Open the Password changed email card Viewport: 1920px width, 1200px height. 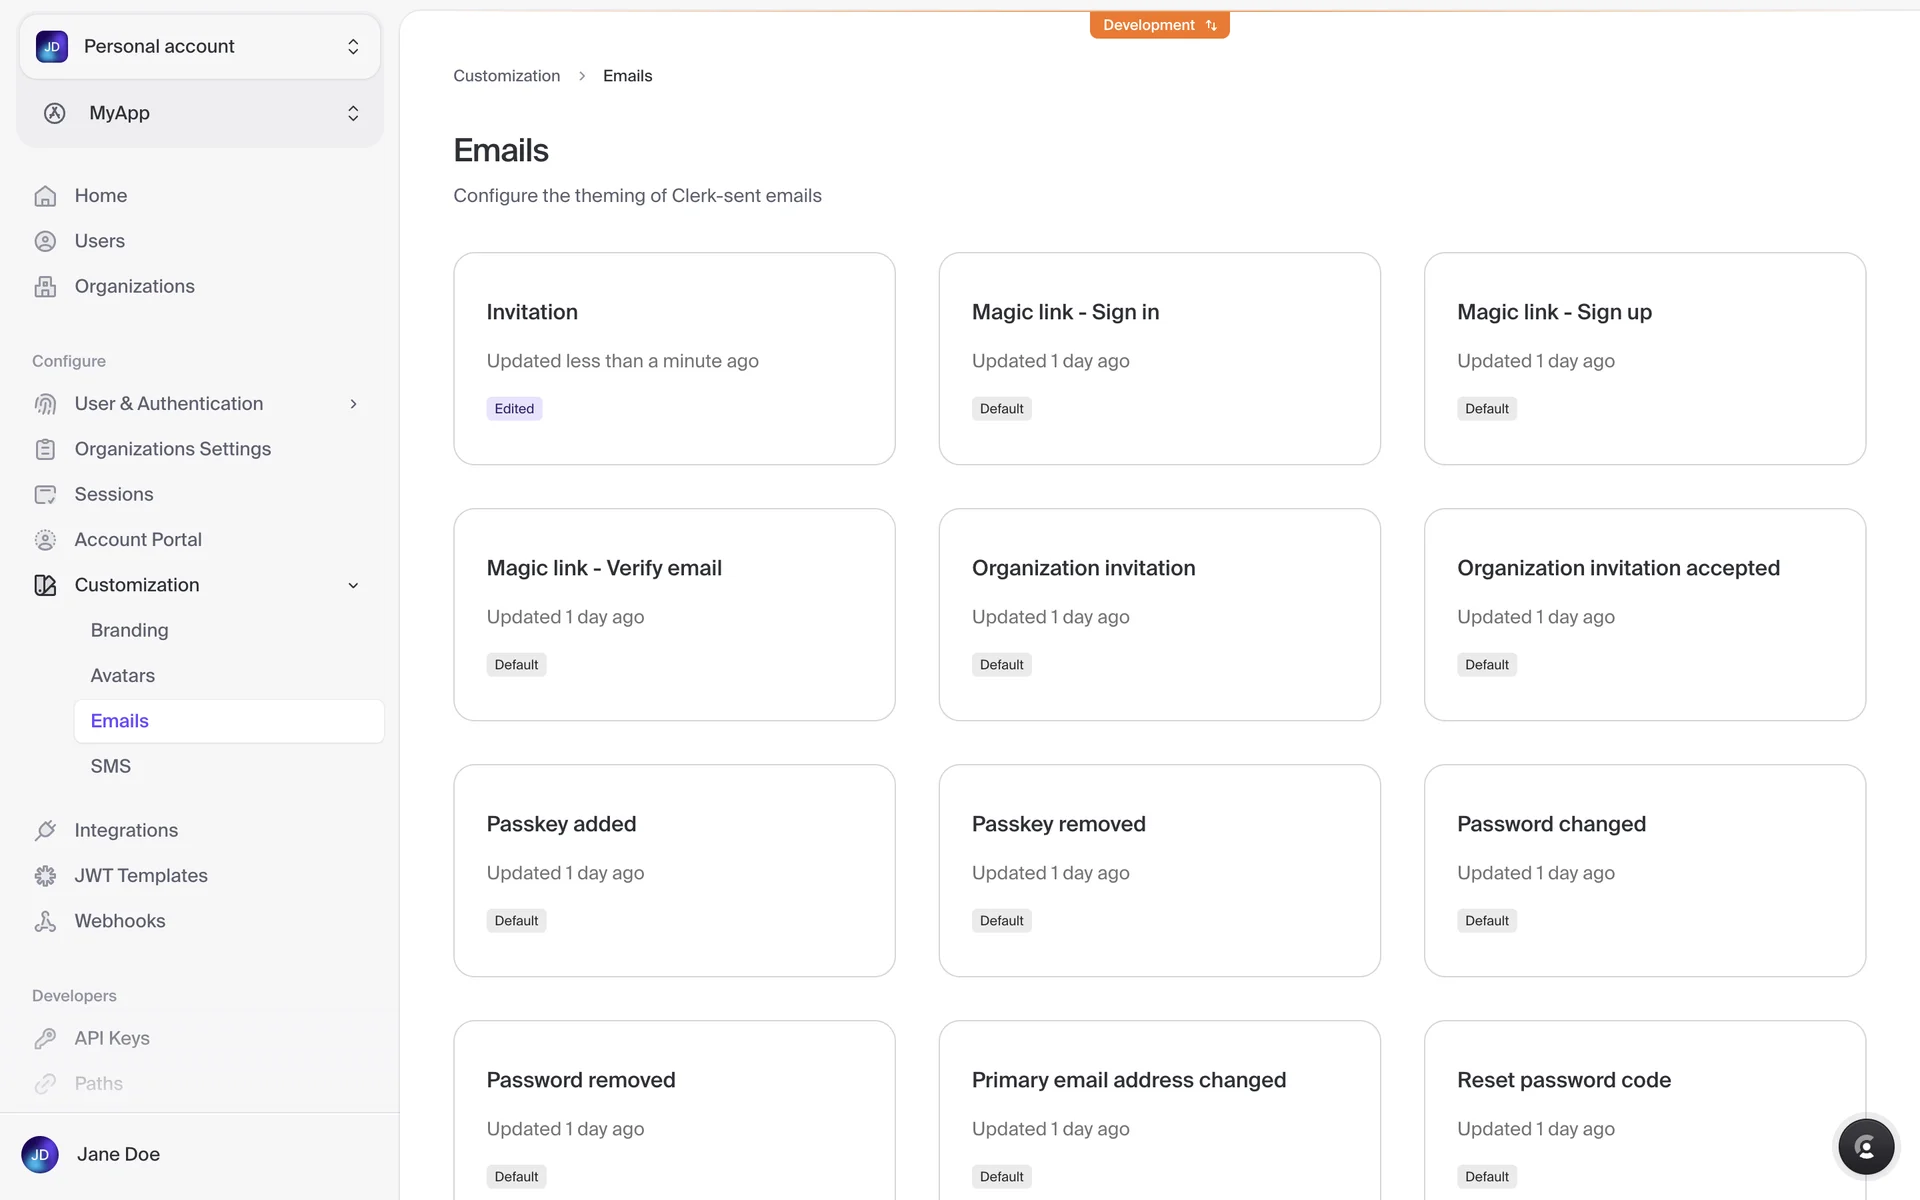click(1644, 870)
